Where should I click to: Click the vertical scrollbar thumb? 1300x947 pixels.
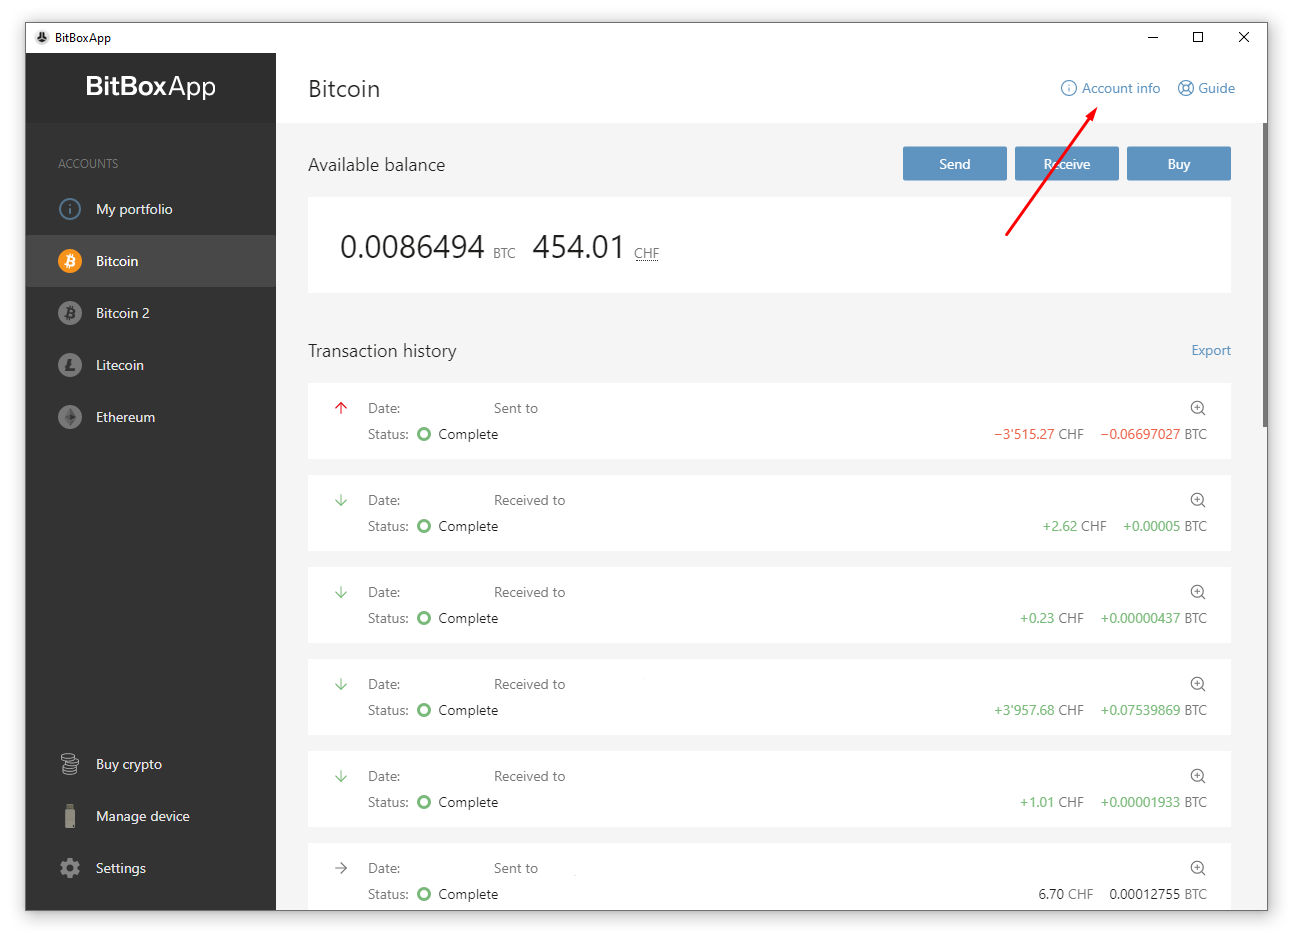1265,275
